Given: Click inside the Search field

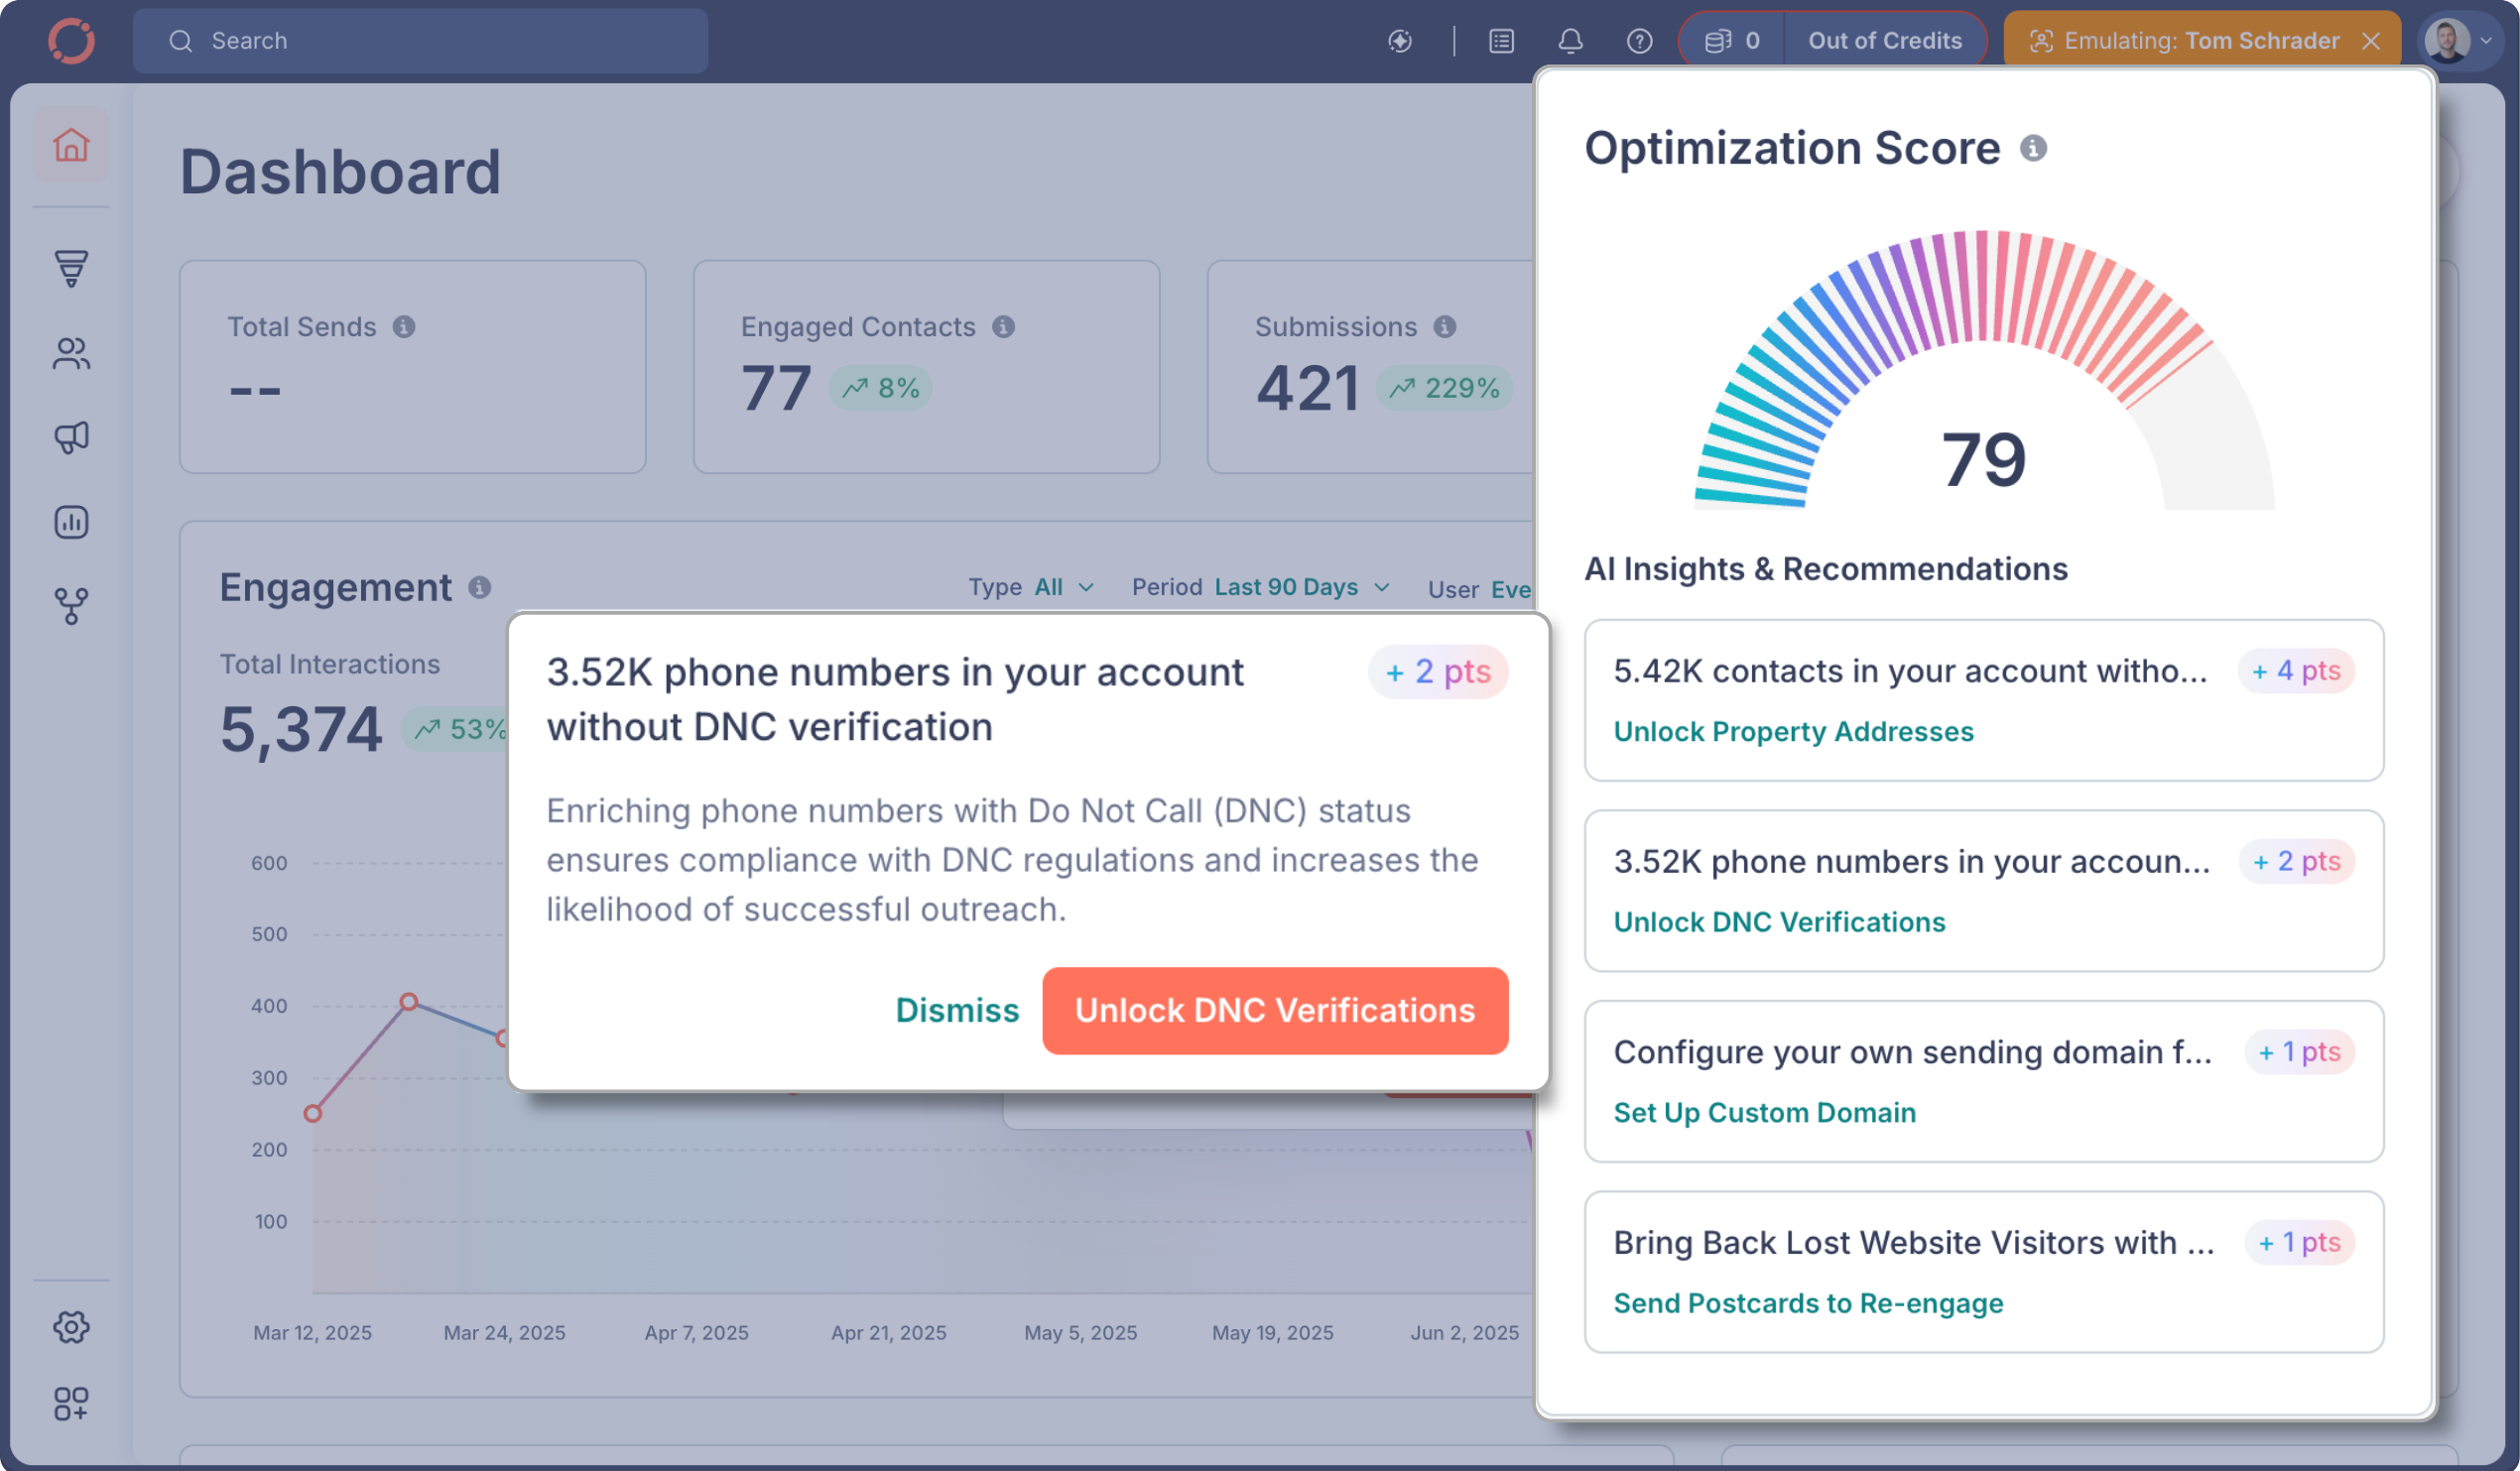Looking at the screenshot, I should [420, 40].
